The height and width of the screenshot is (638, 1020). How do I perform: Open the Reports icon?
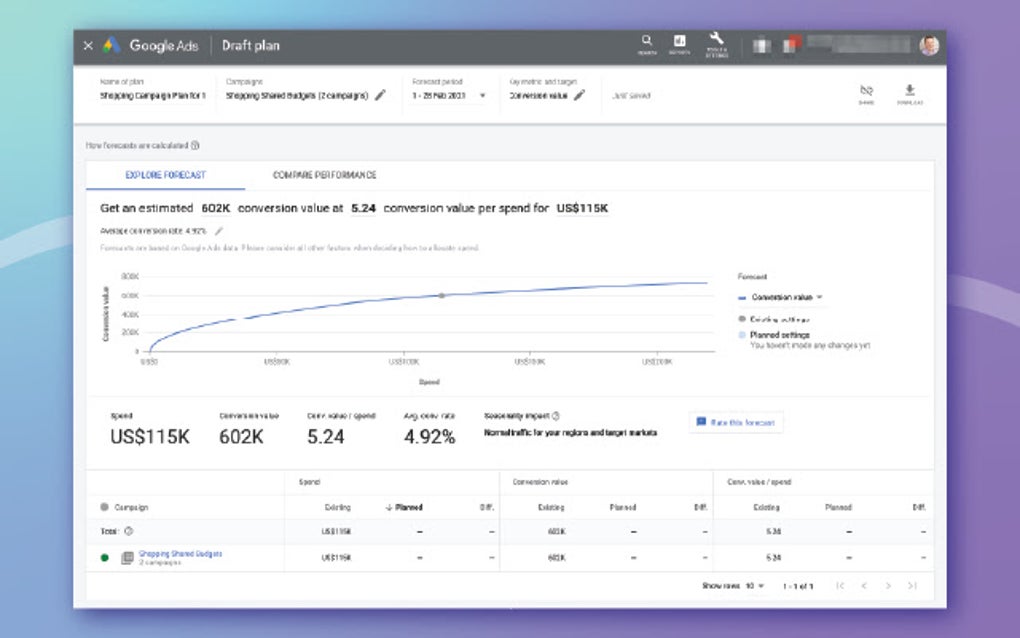tap(680, 40)
